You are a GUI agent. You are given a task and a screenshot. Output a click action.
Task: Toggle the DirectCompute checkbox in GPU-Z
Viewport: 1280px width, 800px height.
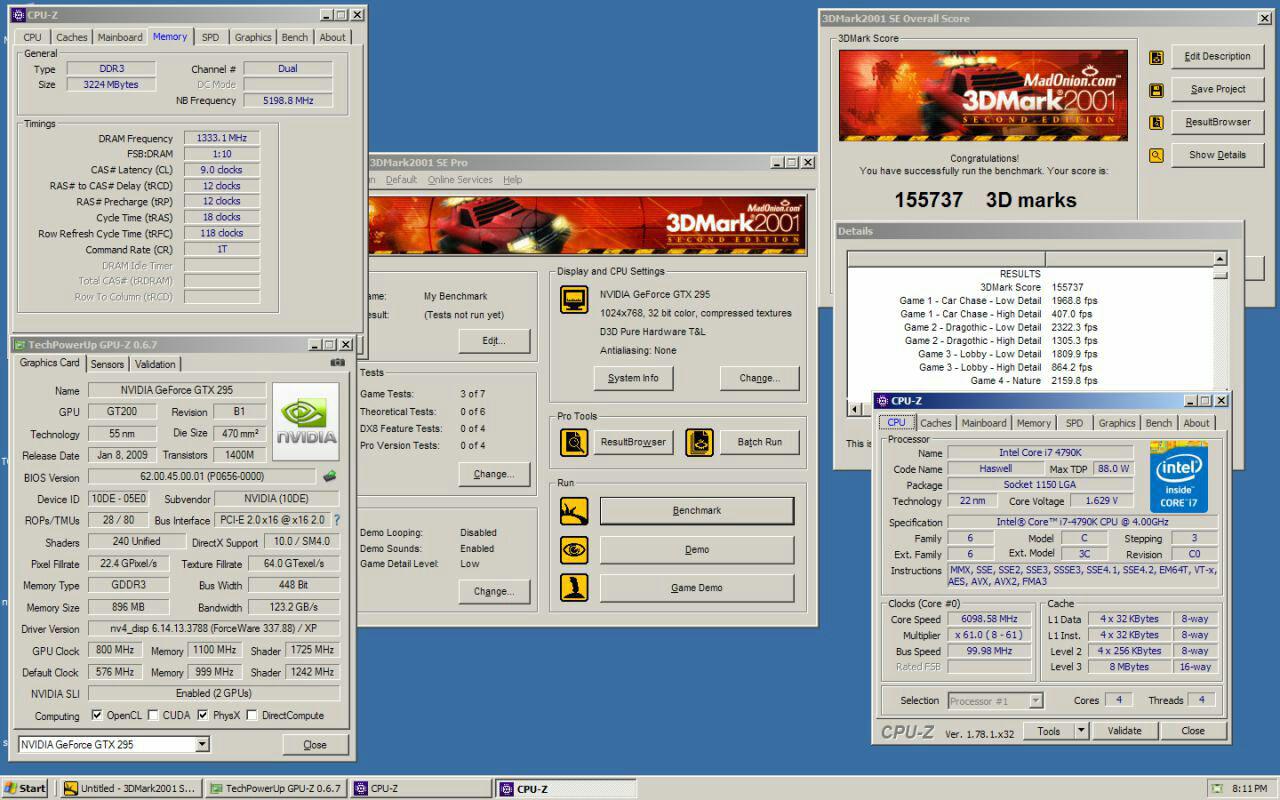click(x=252, y=715)
